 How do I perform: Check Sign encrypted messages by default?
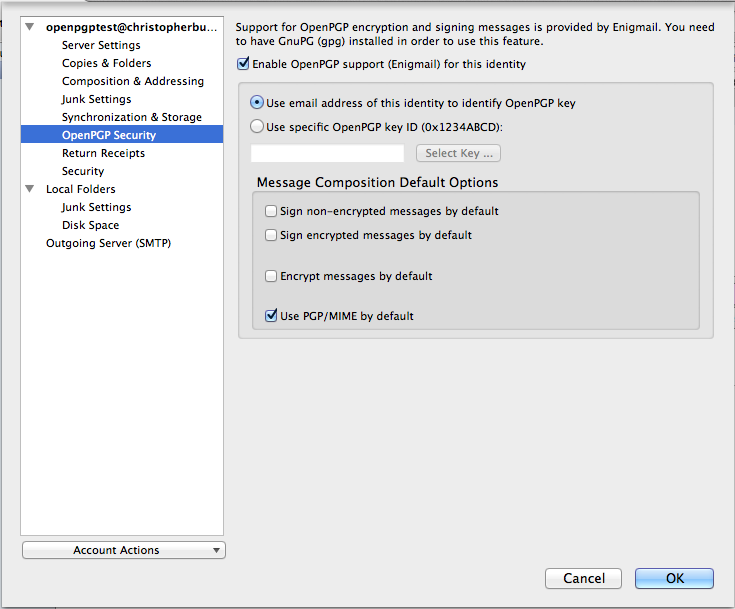(x=271, y=235)
